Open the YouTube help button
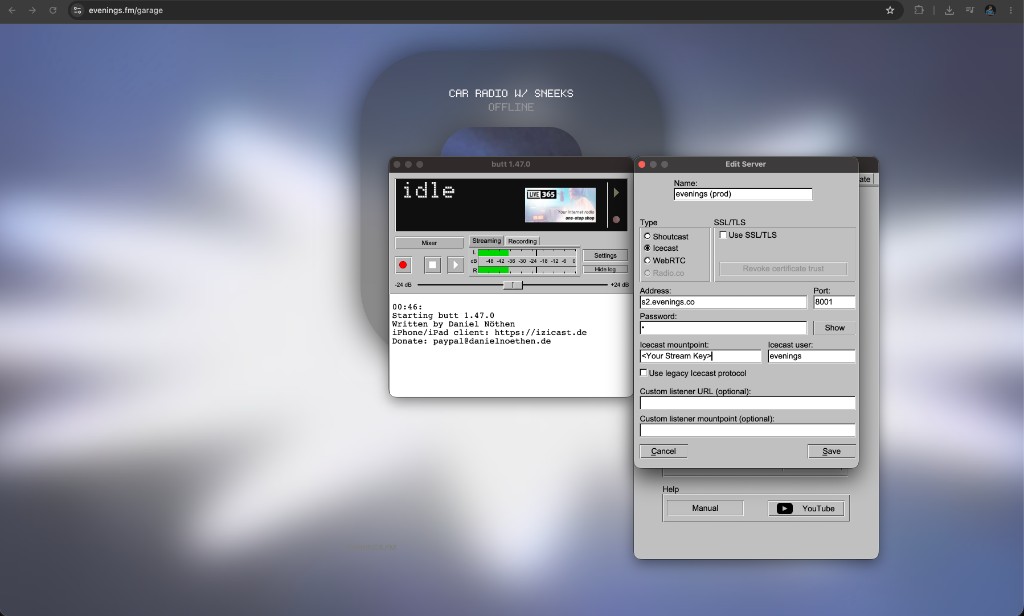Screen dimensions: 1024x616 coord(807,508)
